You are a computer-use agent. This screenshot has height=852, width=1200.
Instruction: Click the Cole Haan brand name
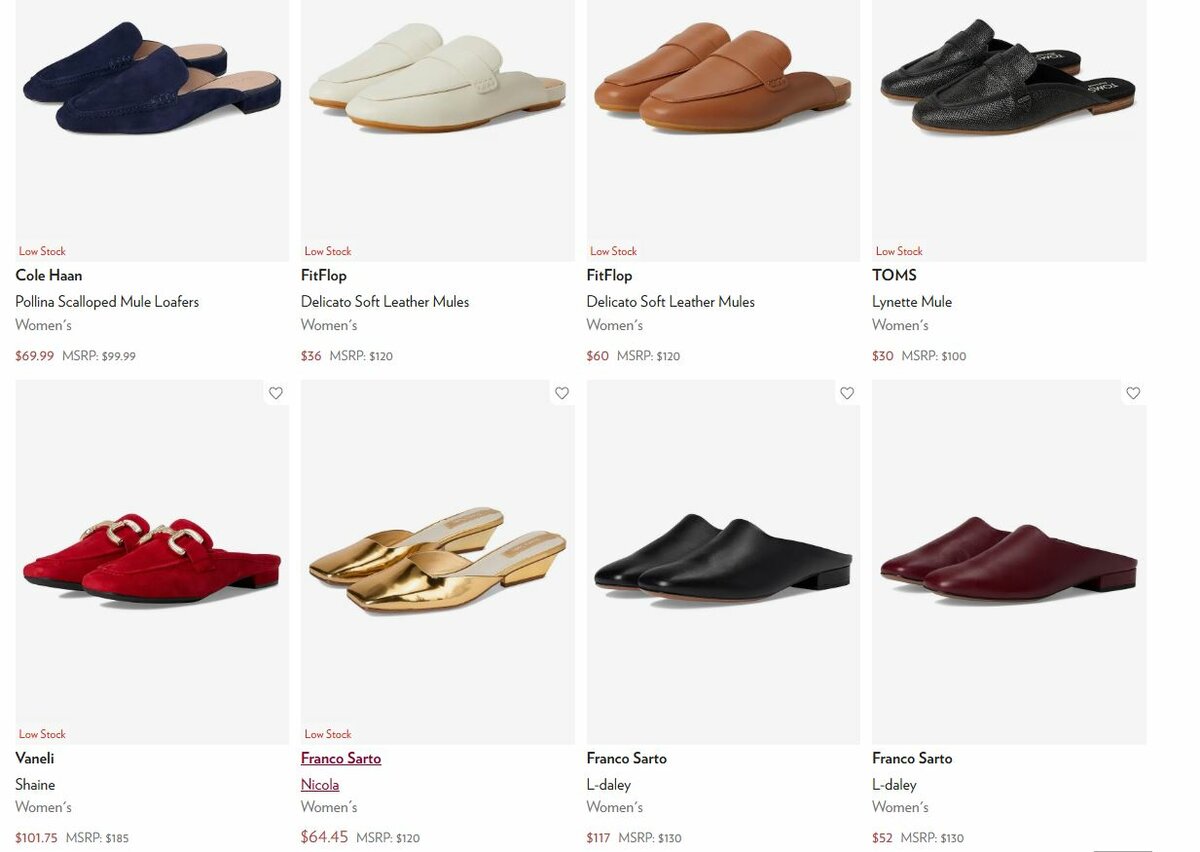pyautogui.click(x=49, y=275)
